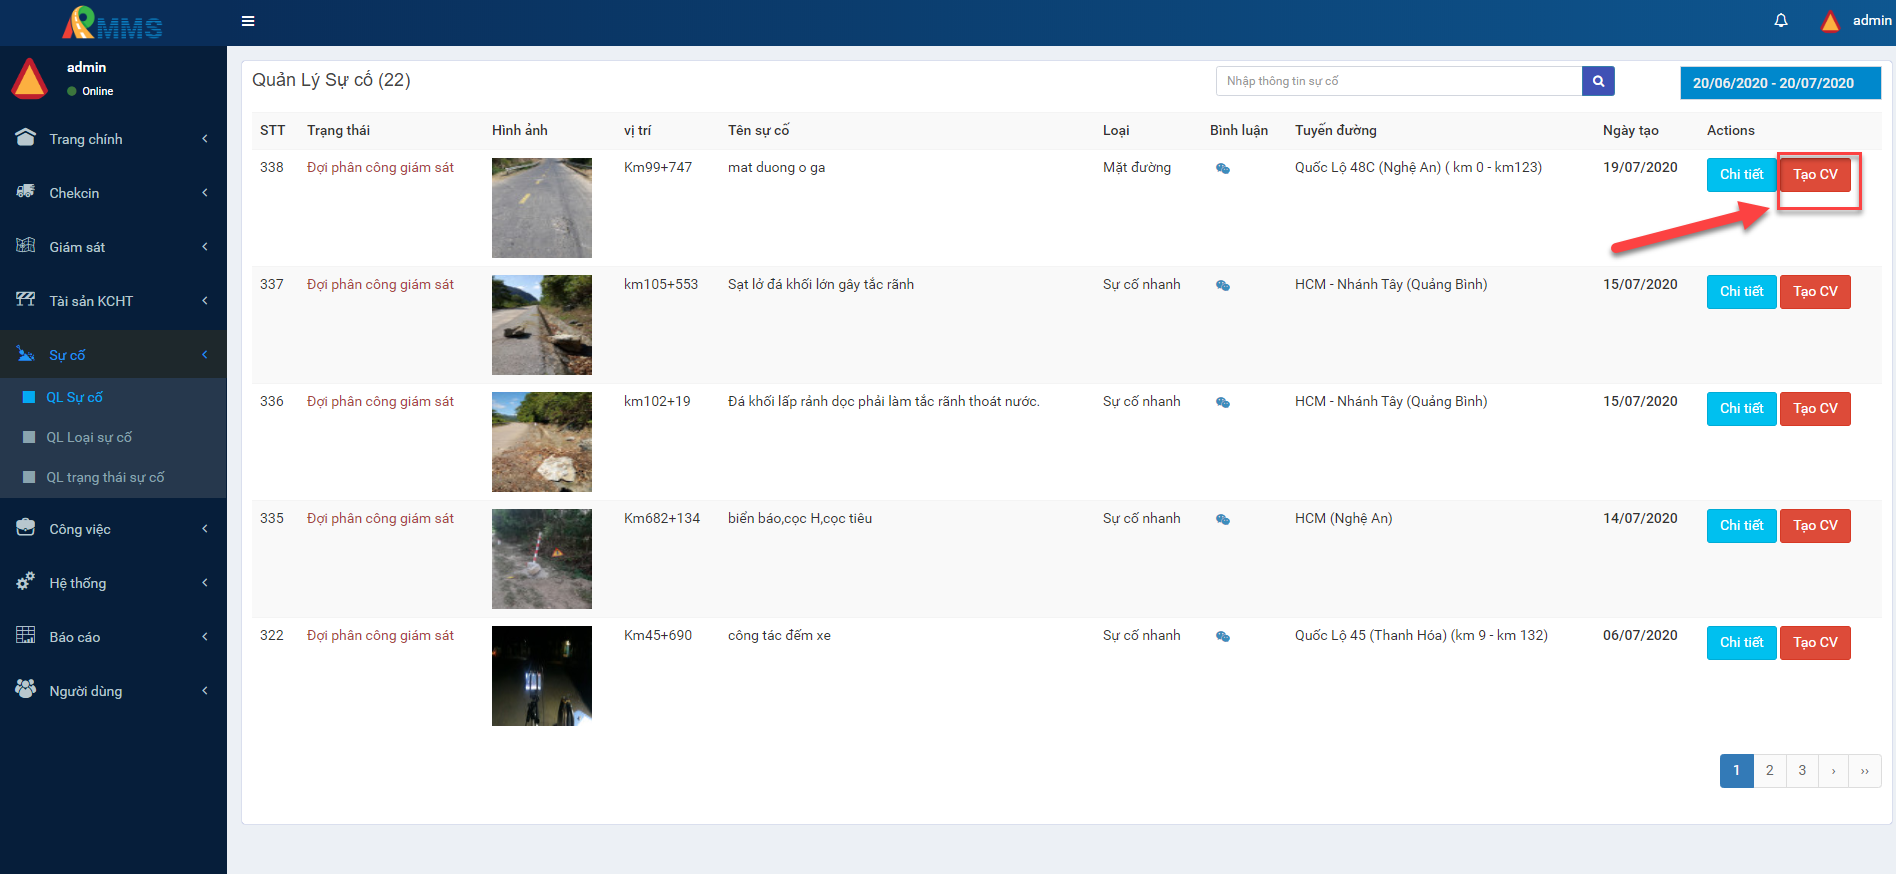The height and width of the screenshot is (874, 1896).
Task: Expand Chekcin menu chevron
Action: tap(205, 193)
